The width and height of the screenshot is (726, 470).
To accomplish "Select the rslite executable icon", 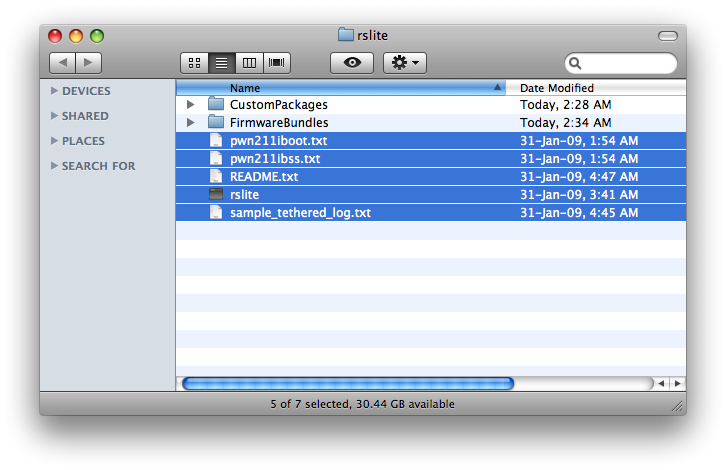I will coord(216,195).
